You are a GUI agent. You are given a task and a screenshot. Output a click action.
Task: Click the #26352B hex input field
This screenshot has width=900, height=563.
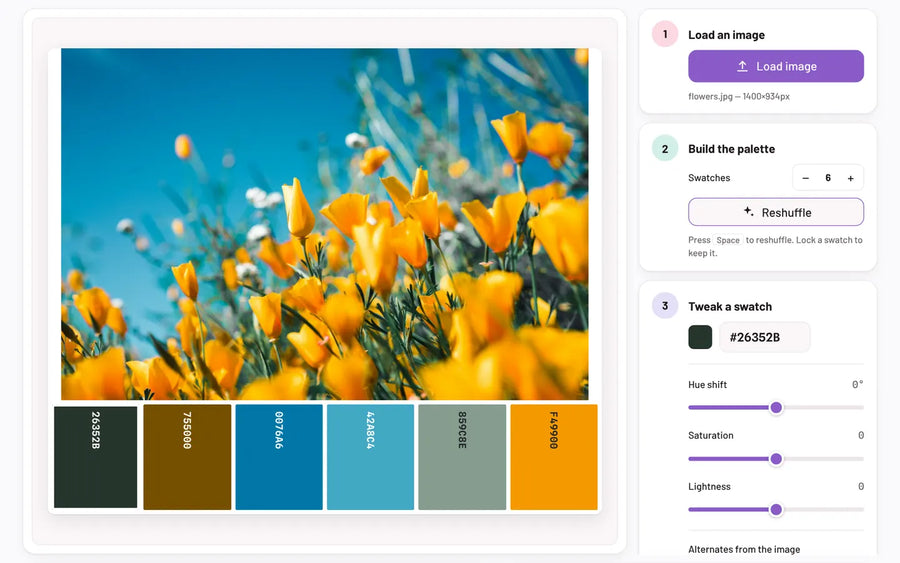[765, 337]
